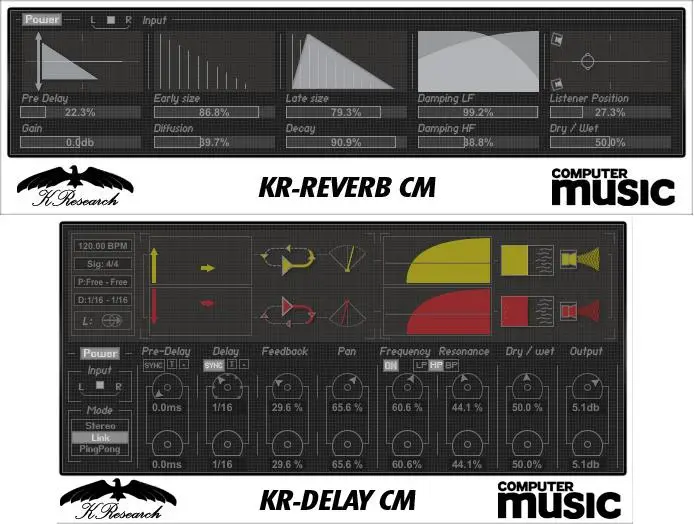Image resolution: width=694 pixels, height=524 pixels.
Task: Click the red vertical arrow in delay display
Action: [154, 306]
